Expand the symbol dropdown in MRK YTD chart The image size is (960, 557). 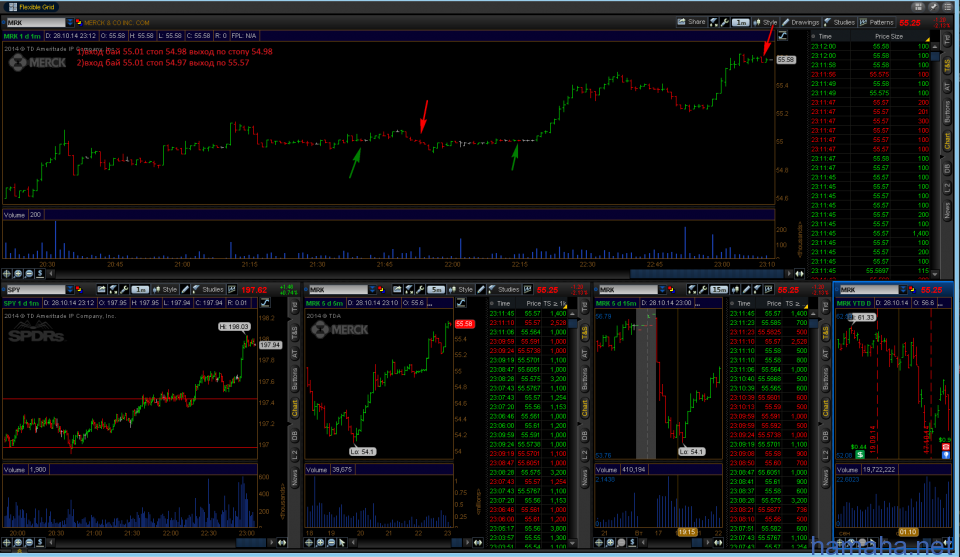click(x=902, y=290)
